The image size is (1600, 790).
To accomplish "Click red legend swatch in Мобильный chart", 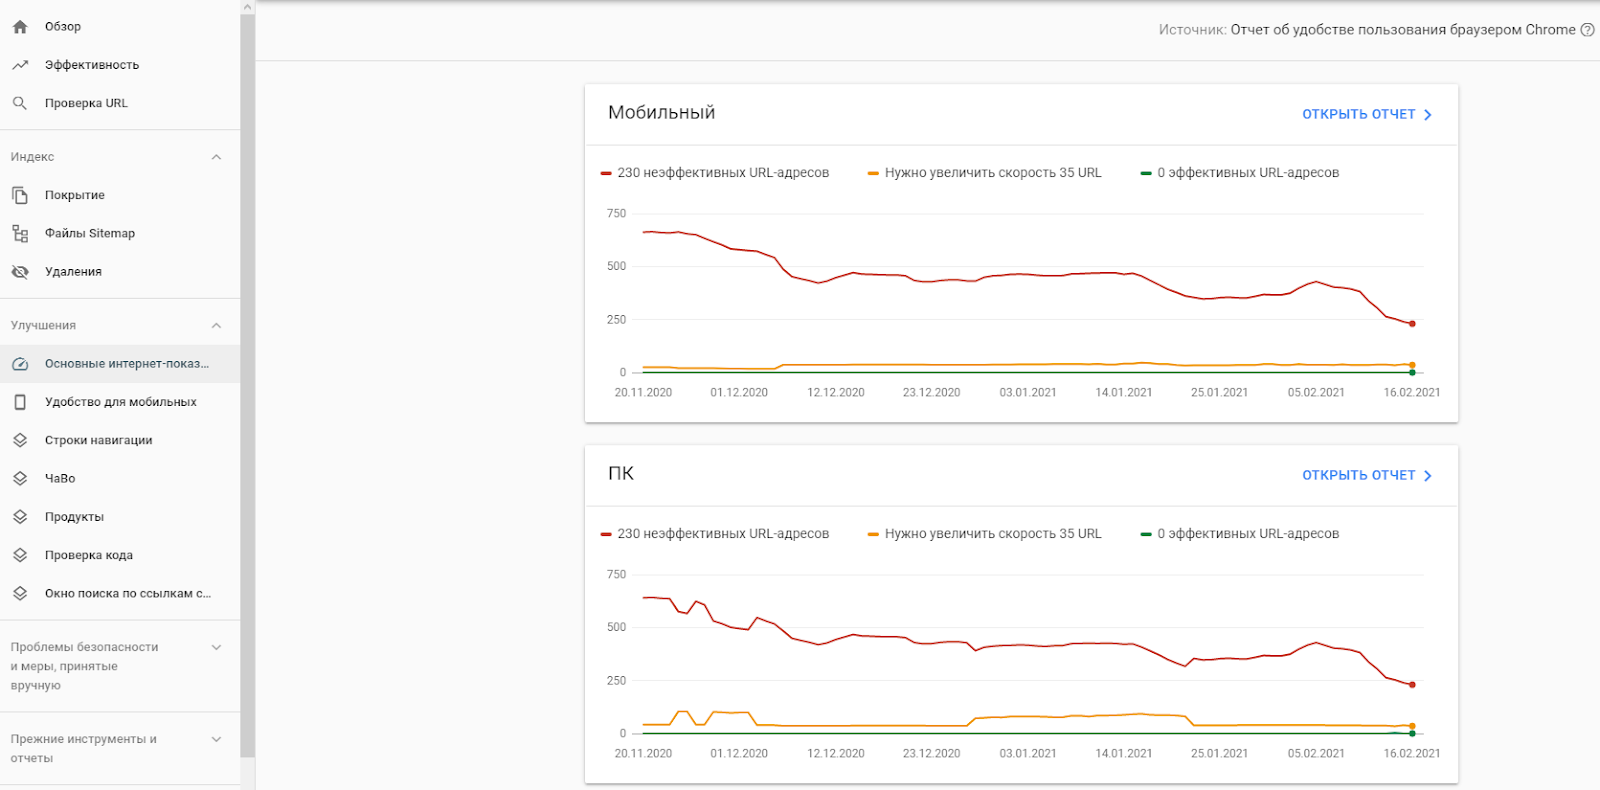I will coord(606,173).
